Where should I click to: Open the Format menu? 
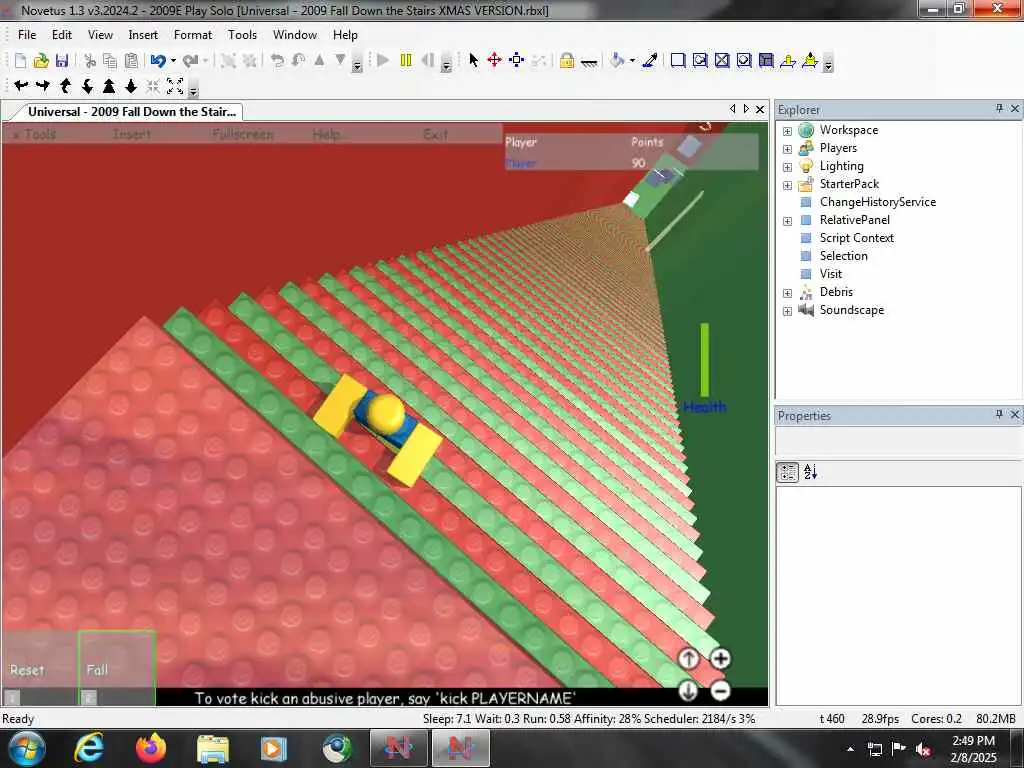pos(193,35)
